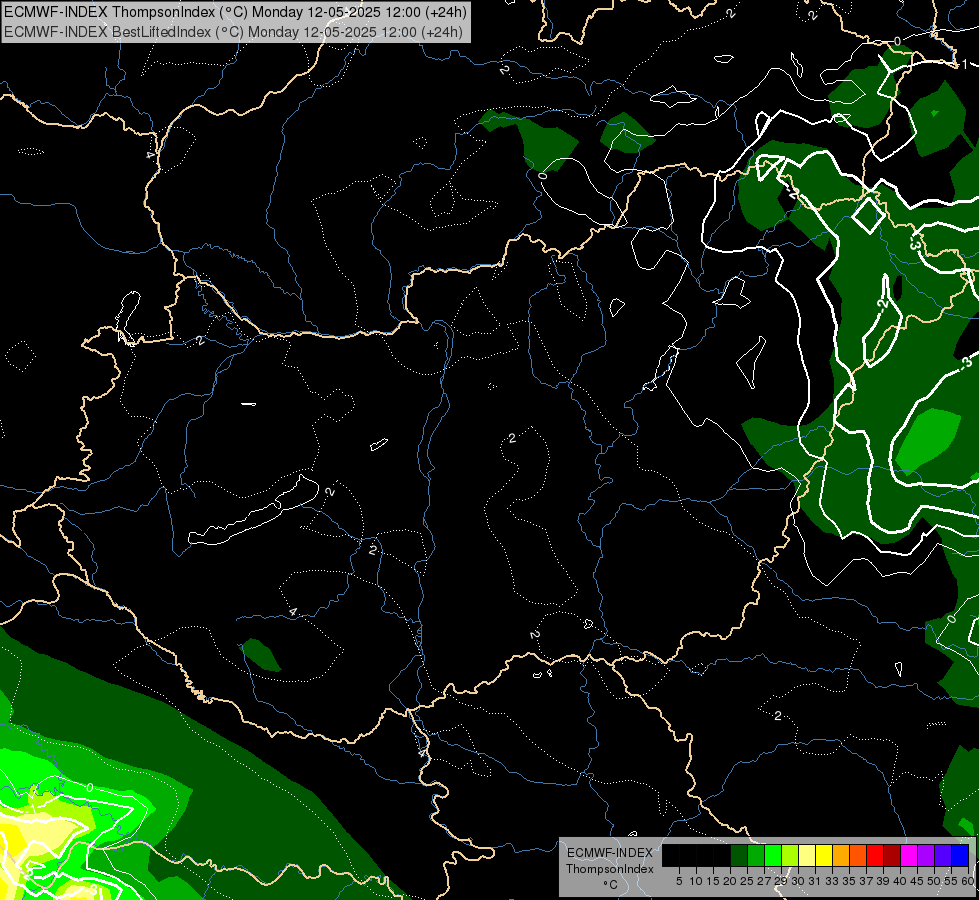Select the bright yellow 31–33 legend swatch
979x900 pixels.
(824, 855)
